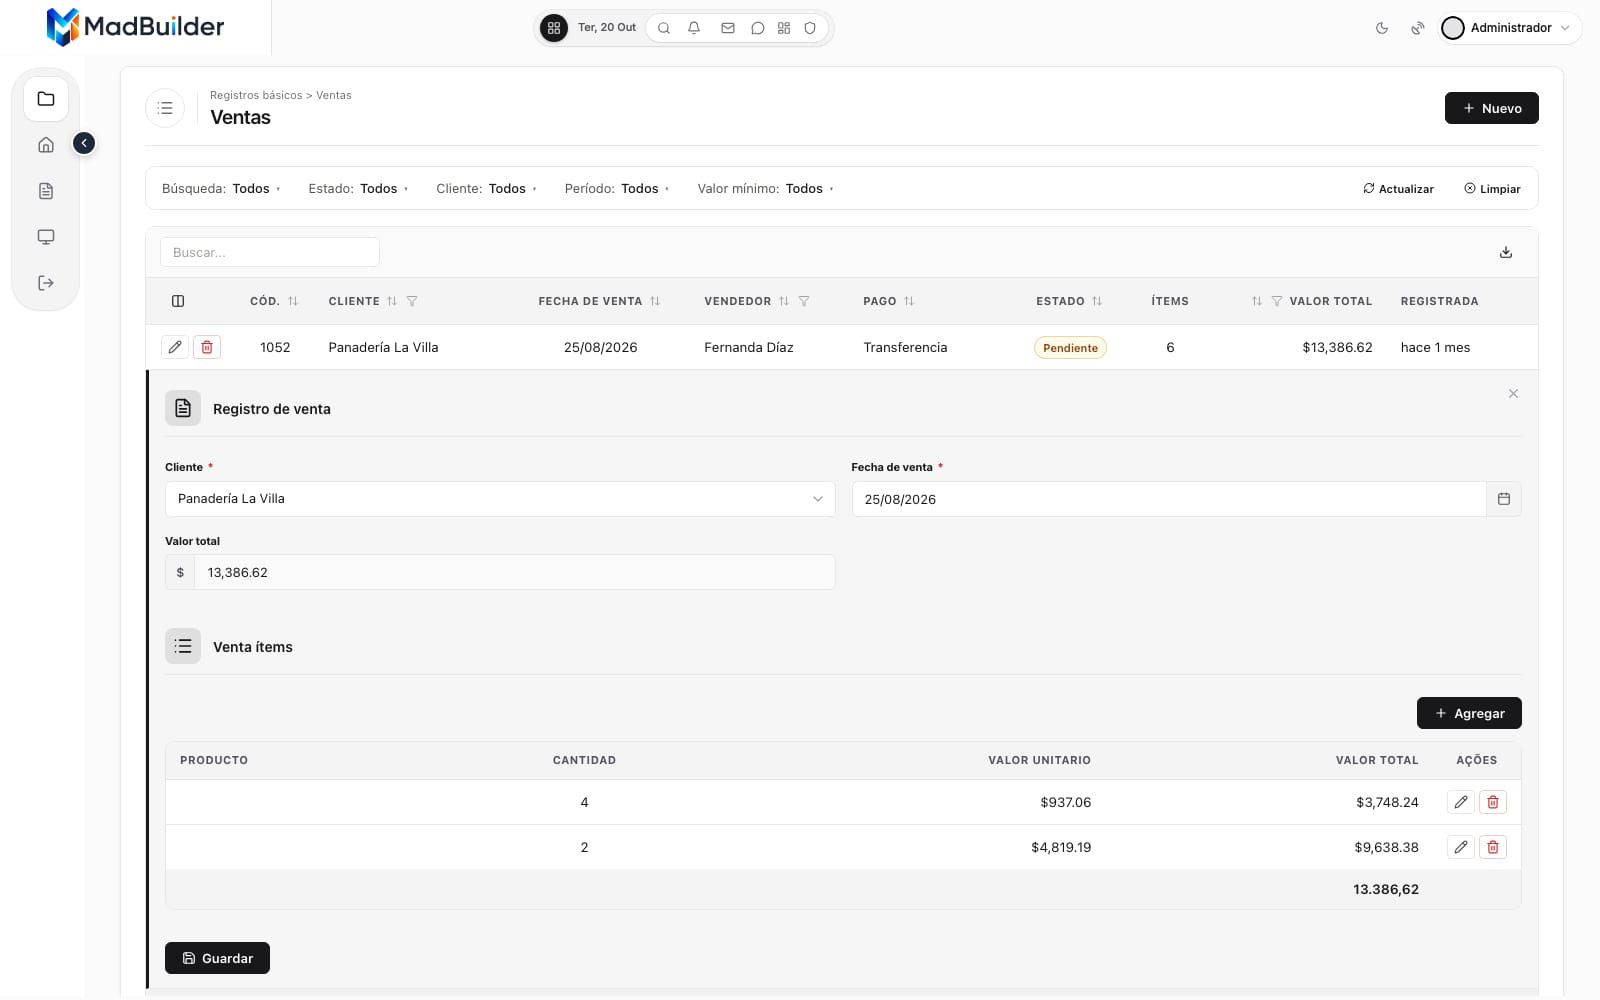Image resolution: width=1600 pixels, height=1000 pixels.
Task: Open calendar picker for Fecha de venta
Action: pyautogui.click(x=1504, y=499)
